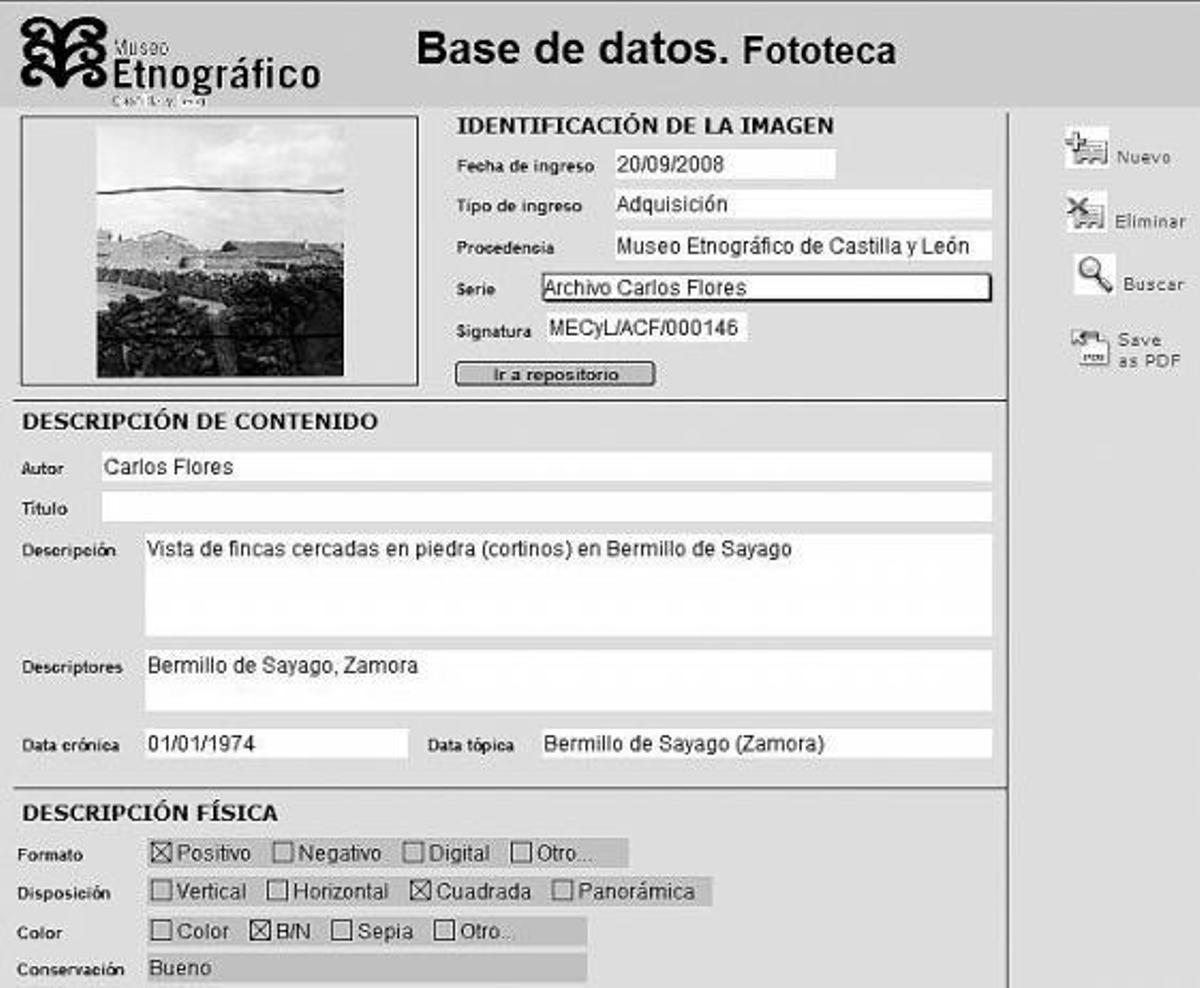Click the Conservación field Bueno
Screen dimensions: 1200x988
pyautogui.click(x=367, y=968)
